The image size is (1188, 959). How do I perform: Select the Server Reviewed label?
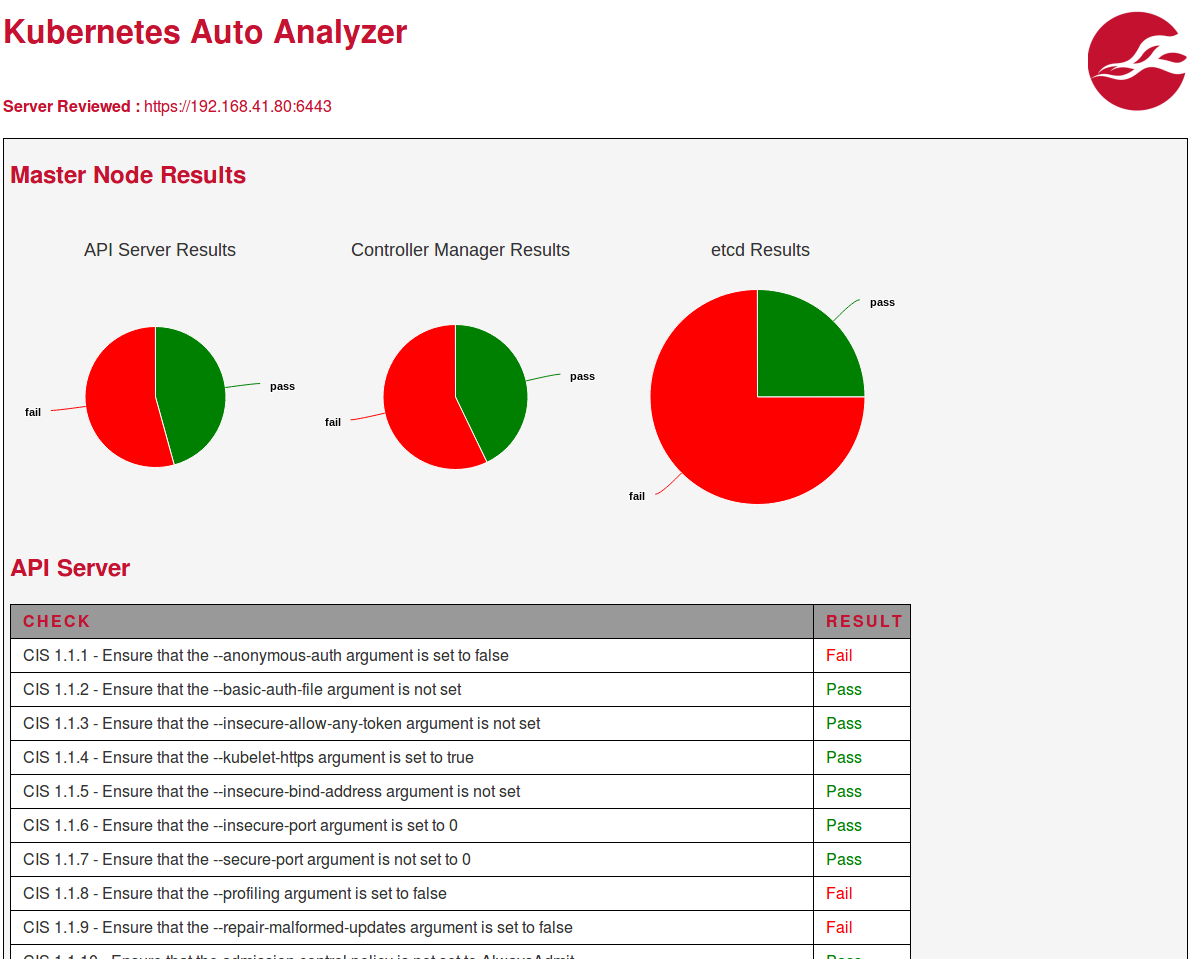pyautogui.click(x=72, y=106)
